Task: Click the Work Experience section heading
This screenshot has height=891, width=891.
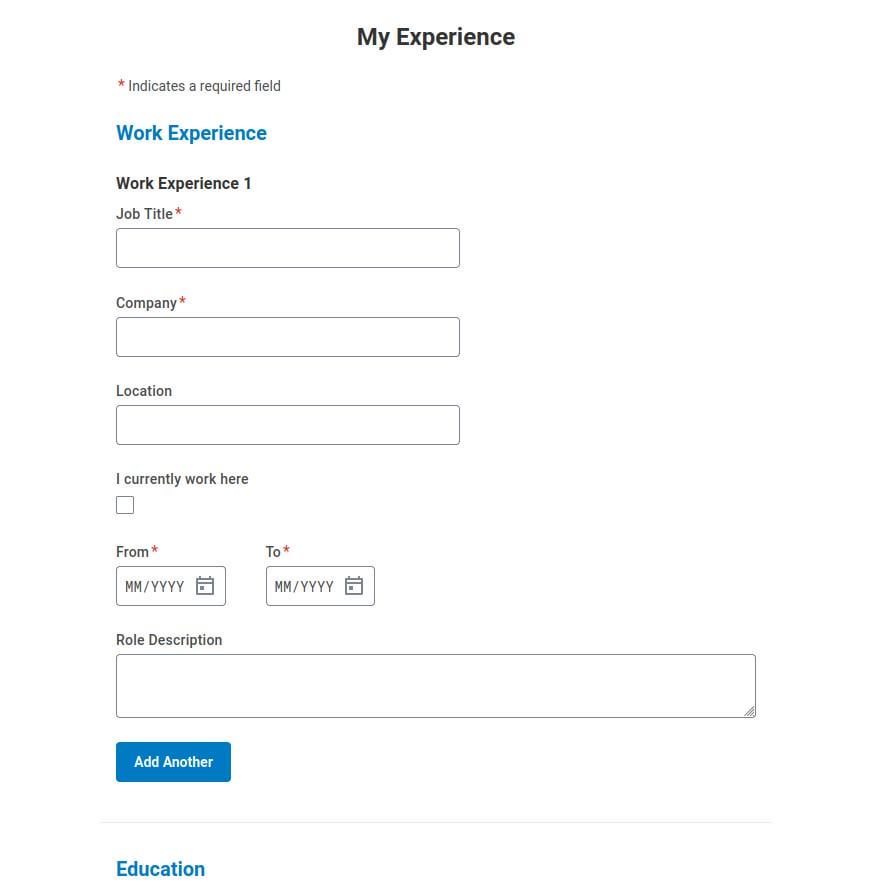Action: (191, 133)
